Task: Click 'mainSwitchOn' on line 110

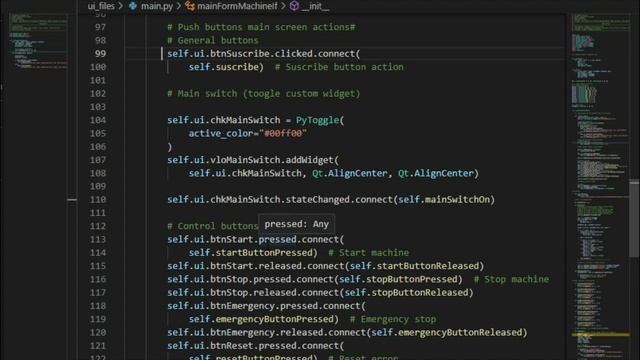Action: click(x=457, y=200)
